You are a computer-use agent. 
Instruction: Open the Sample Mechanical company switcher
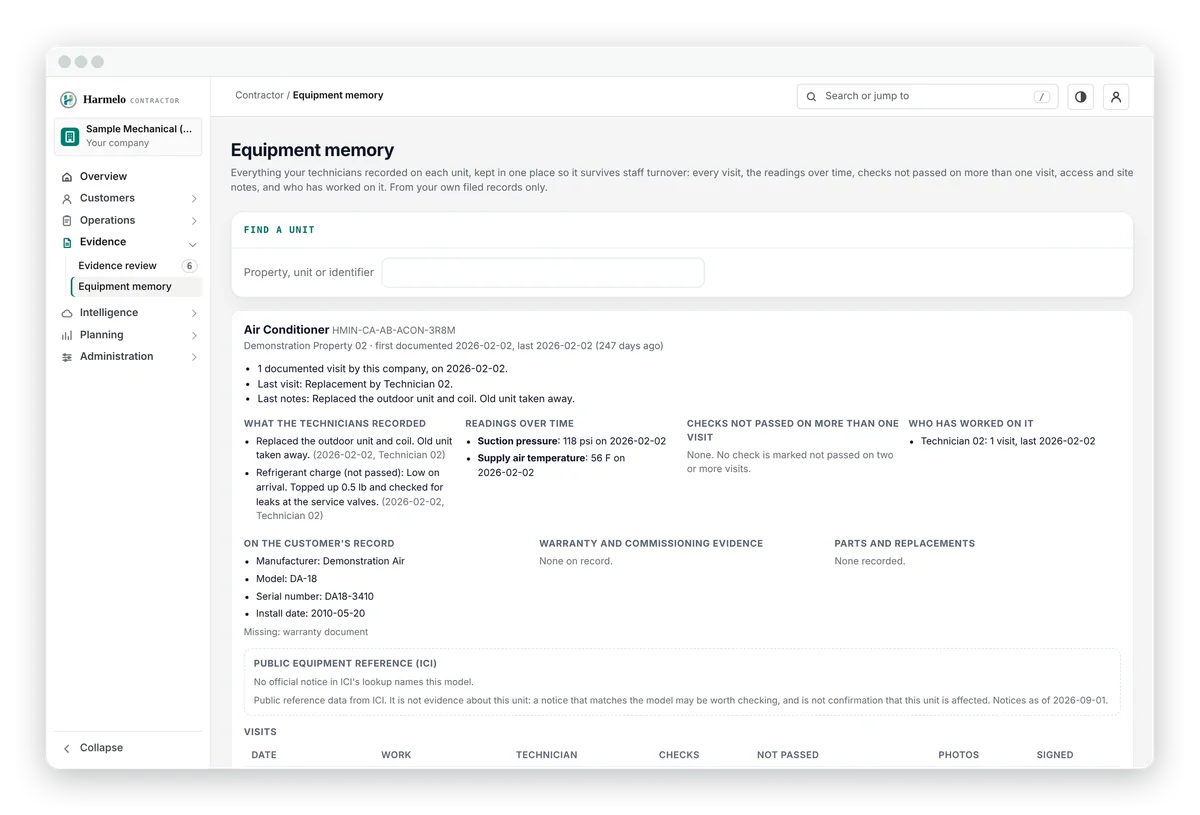128,136
